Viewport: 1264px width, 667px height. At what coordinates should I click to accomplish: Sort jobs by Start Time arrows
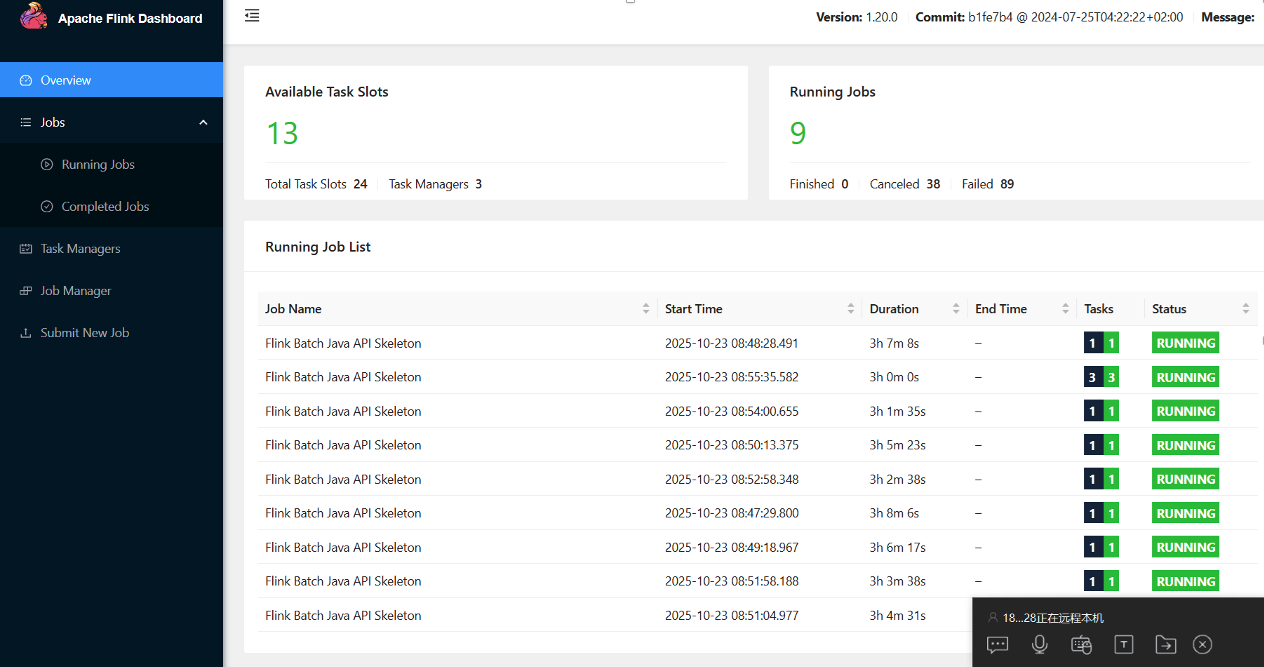coord(851,309)
